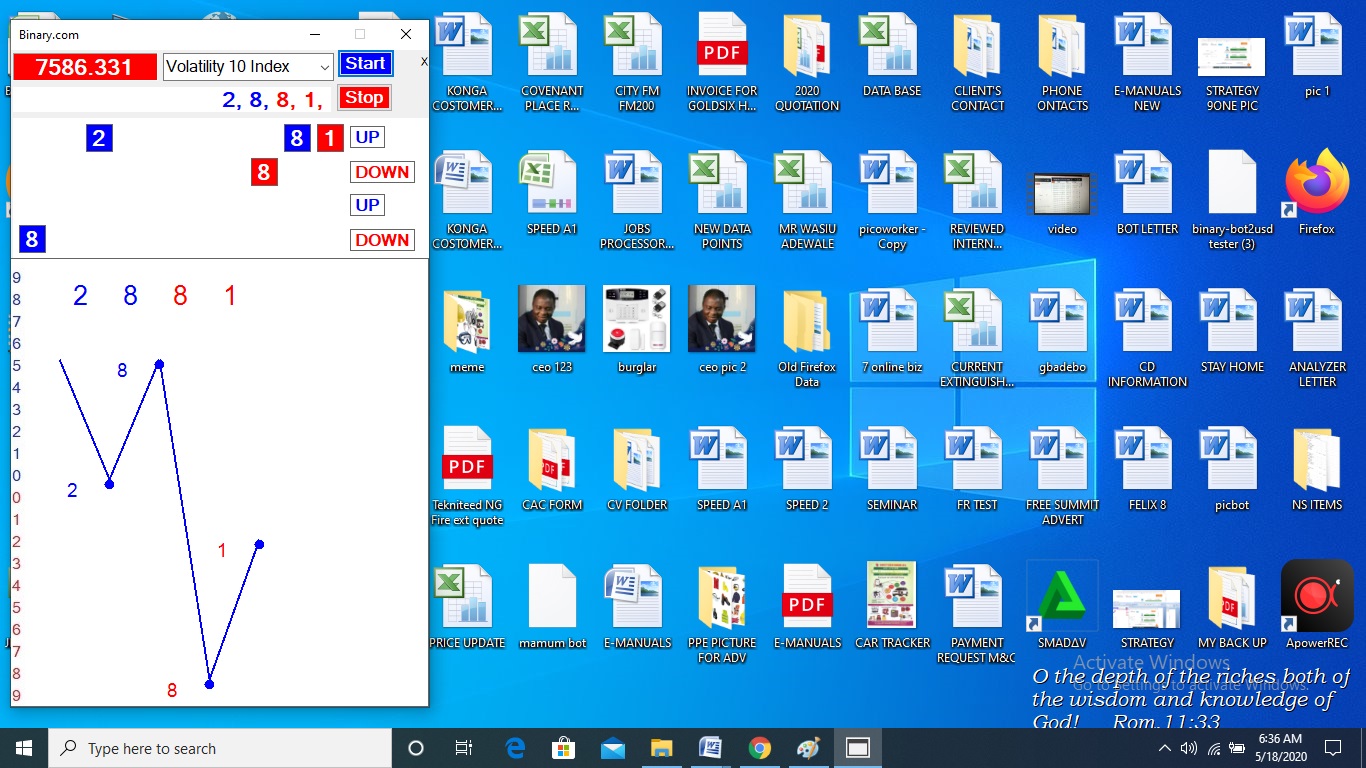Open the NS ITEMS folder

[1317, 469]
